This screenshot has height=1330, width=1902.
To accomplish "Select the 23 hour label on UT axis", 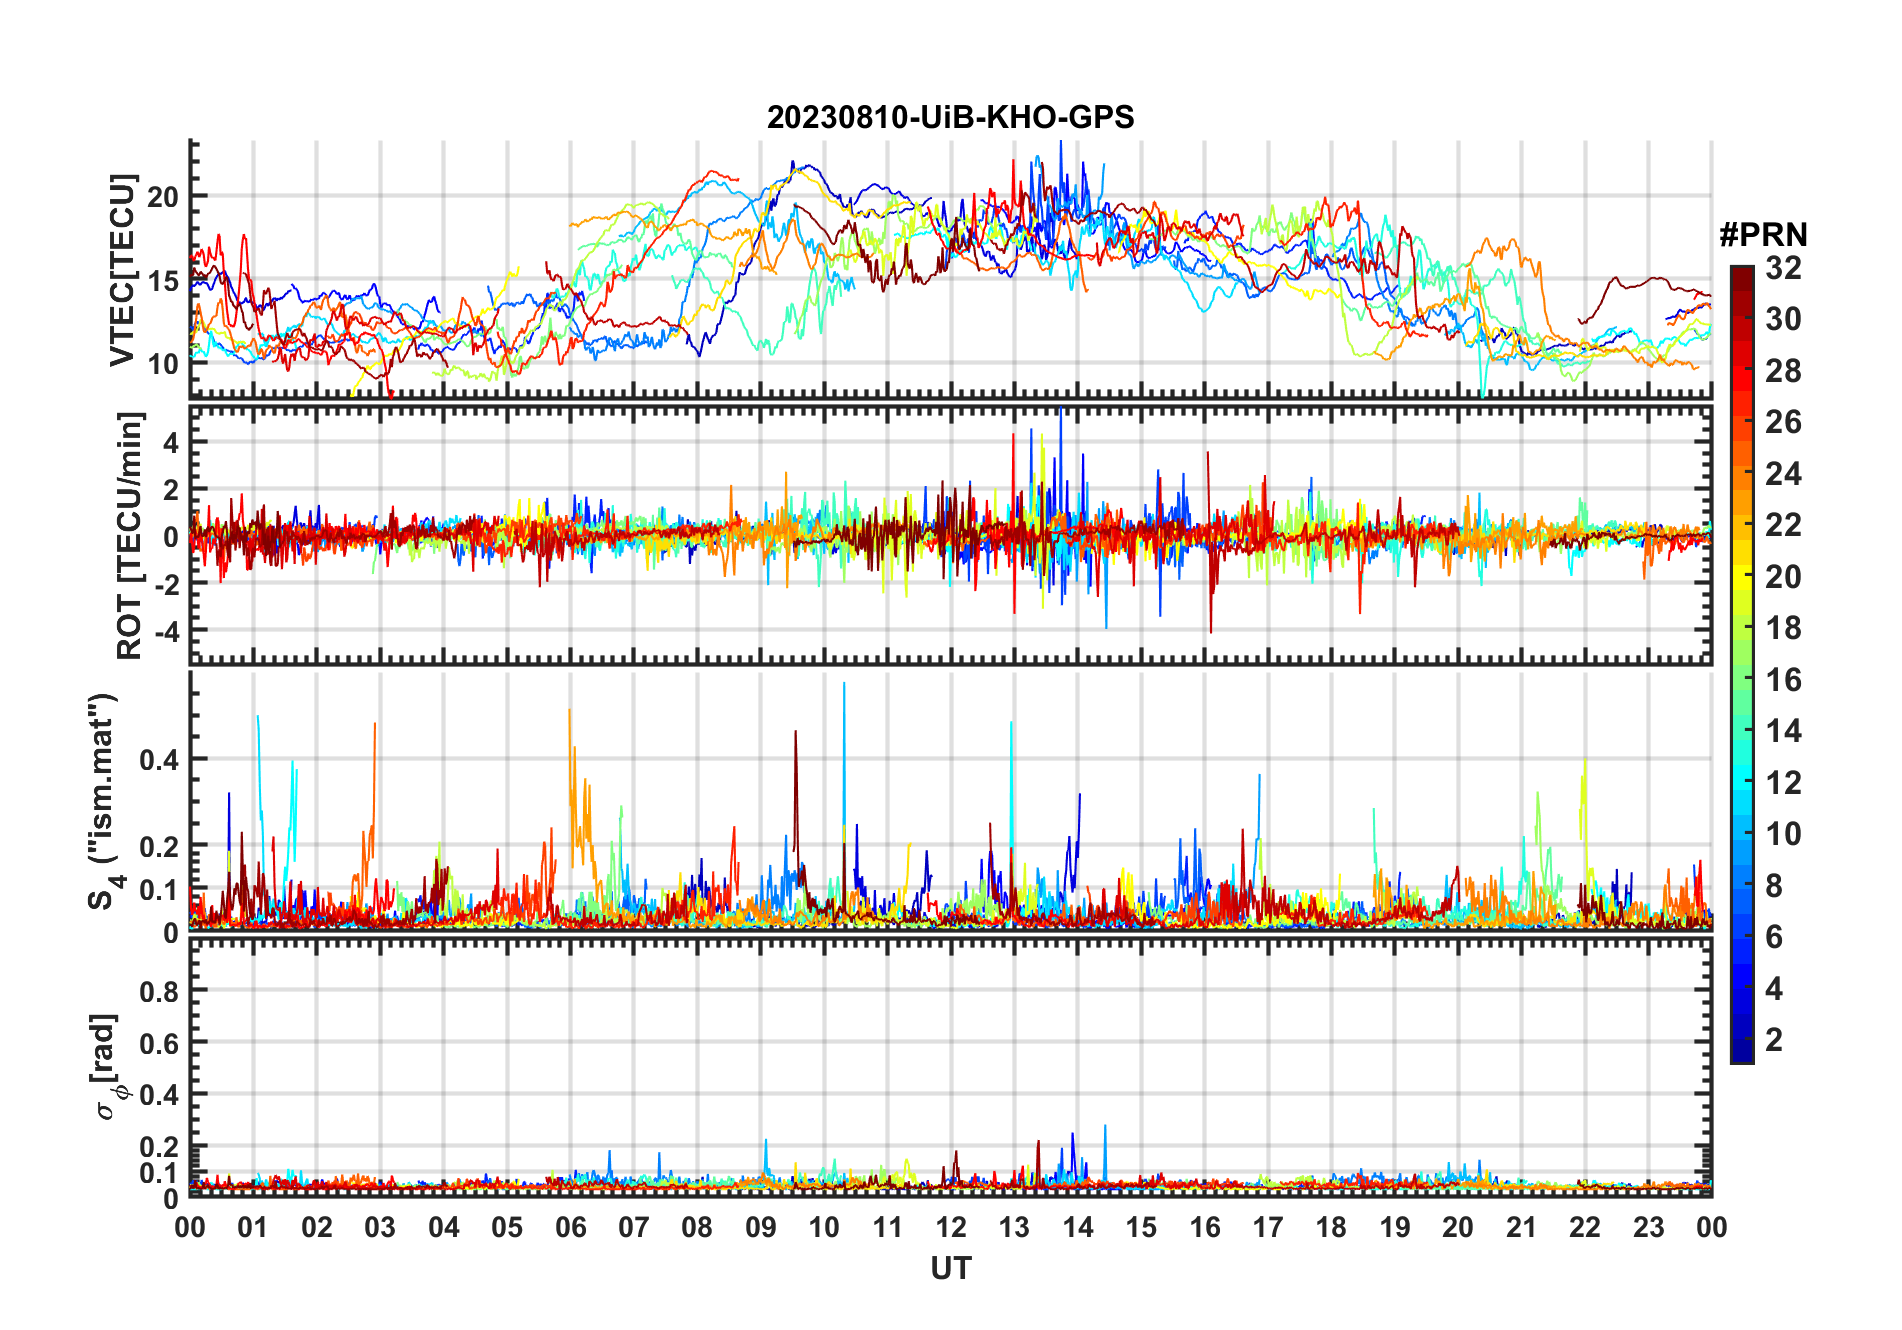I will tap(1648, 1228).
